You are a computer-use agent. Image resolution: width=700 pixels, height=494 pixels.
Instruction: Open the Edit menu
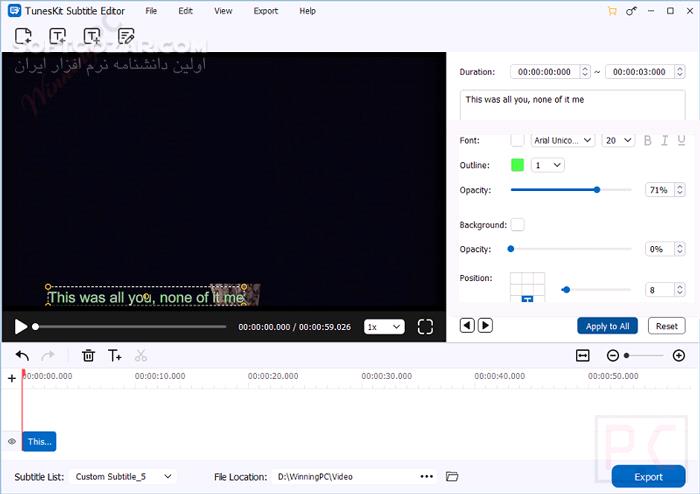pos(185,11)
